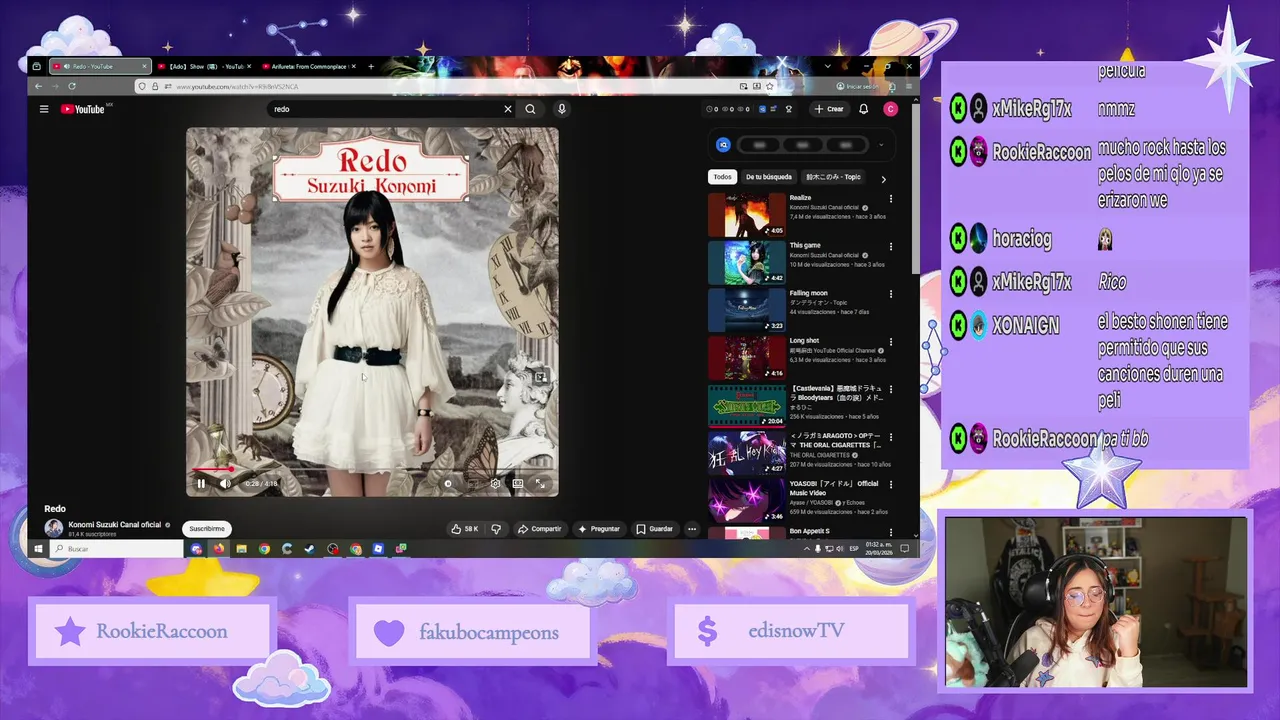The height and width of the screenshot is (720, 1280).
Task: Go to the YouTube home logo
Action: coord(83,109)
